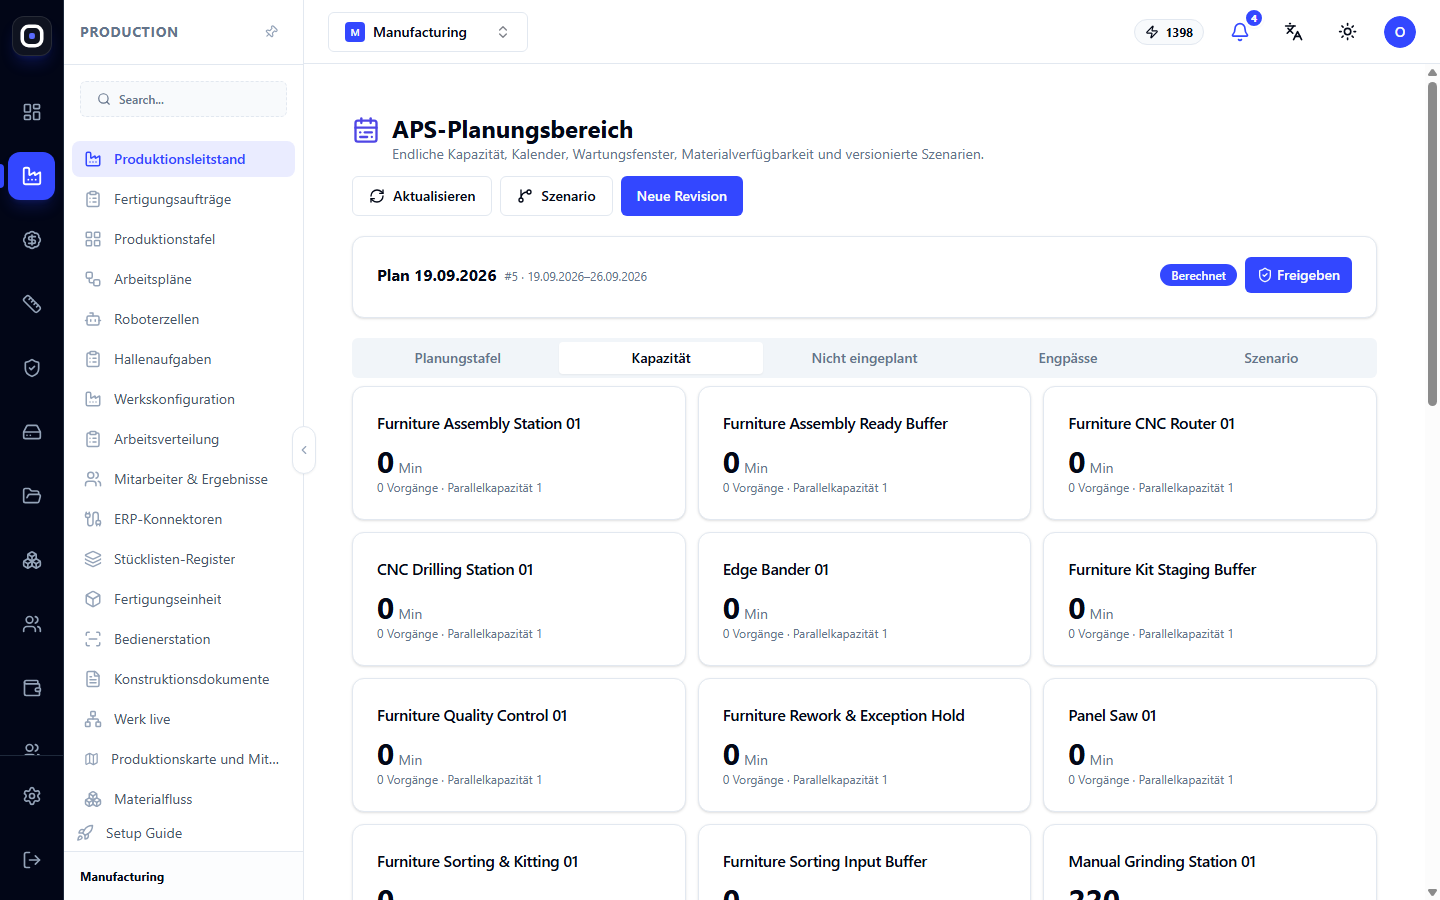Click the Berechnet status badge

click(1198, 276)
